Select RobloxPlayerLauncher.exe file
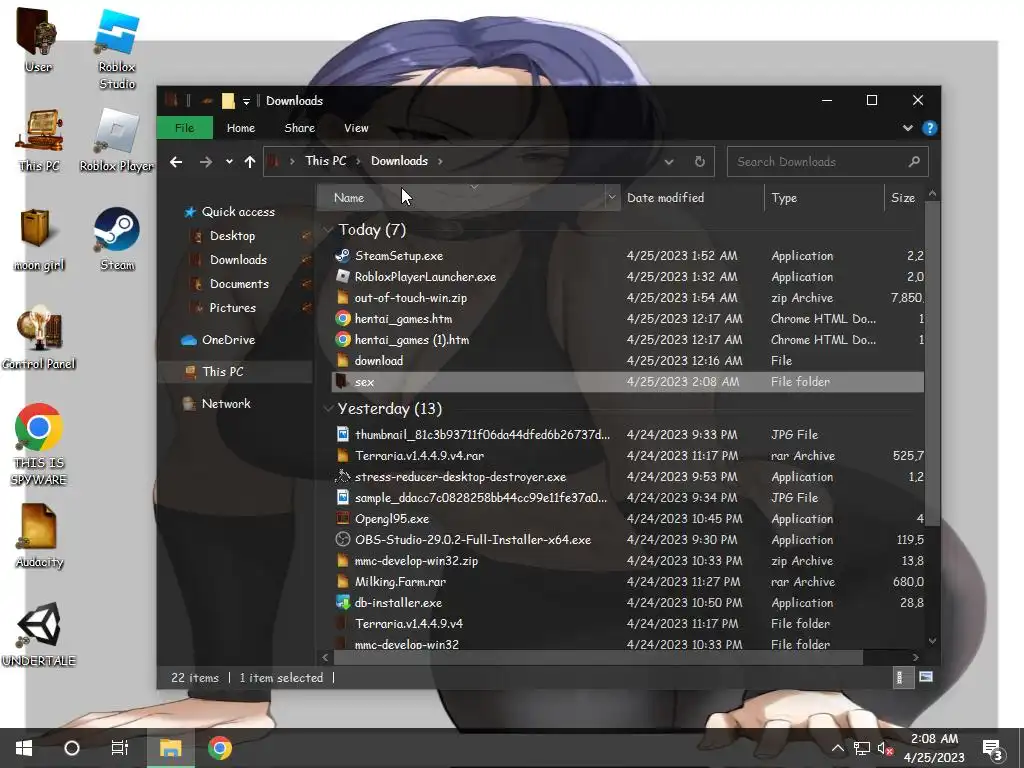The width and height of the screenshot is (1024, 768). [425, 277]
